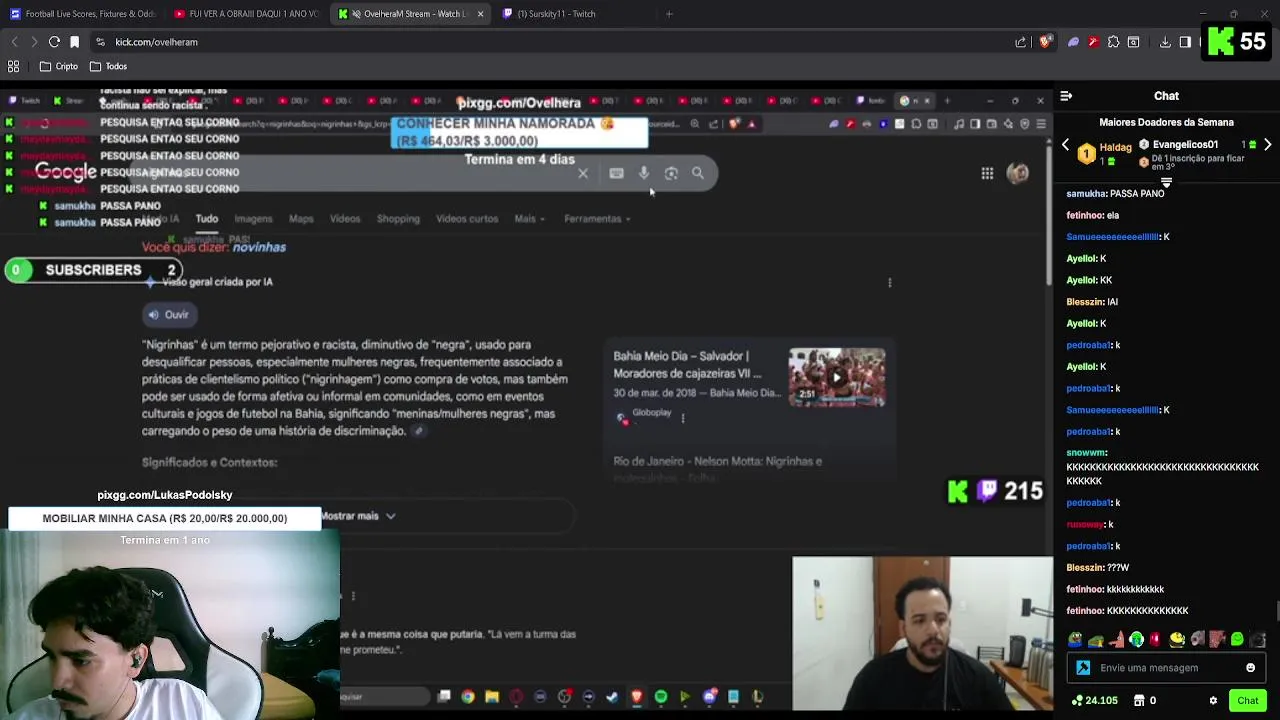Collapse chat using the top-left chat icon
The width and height of the screenshot is (1280, 720).
tap(1066, 96)
